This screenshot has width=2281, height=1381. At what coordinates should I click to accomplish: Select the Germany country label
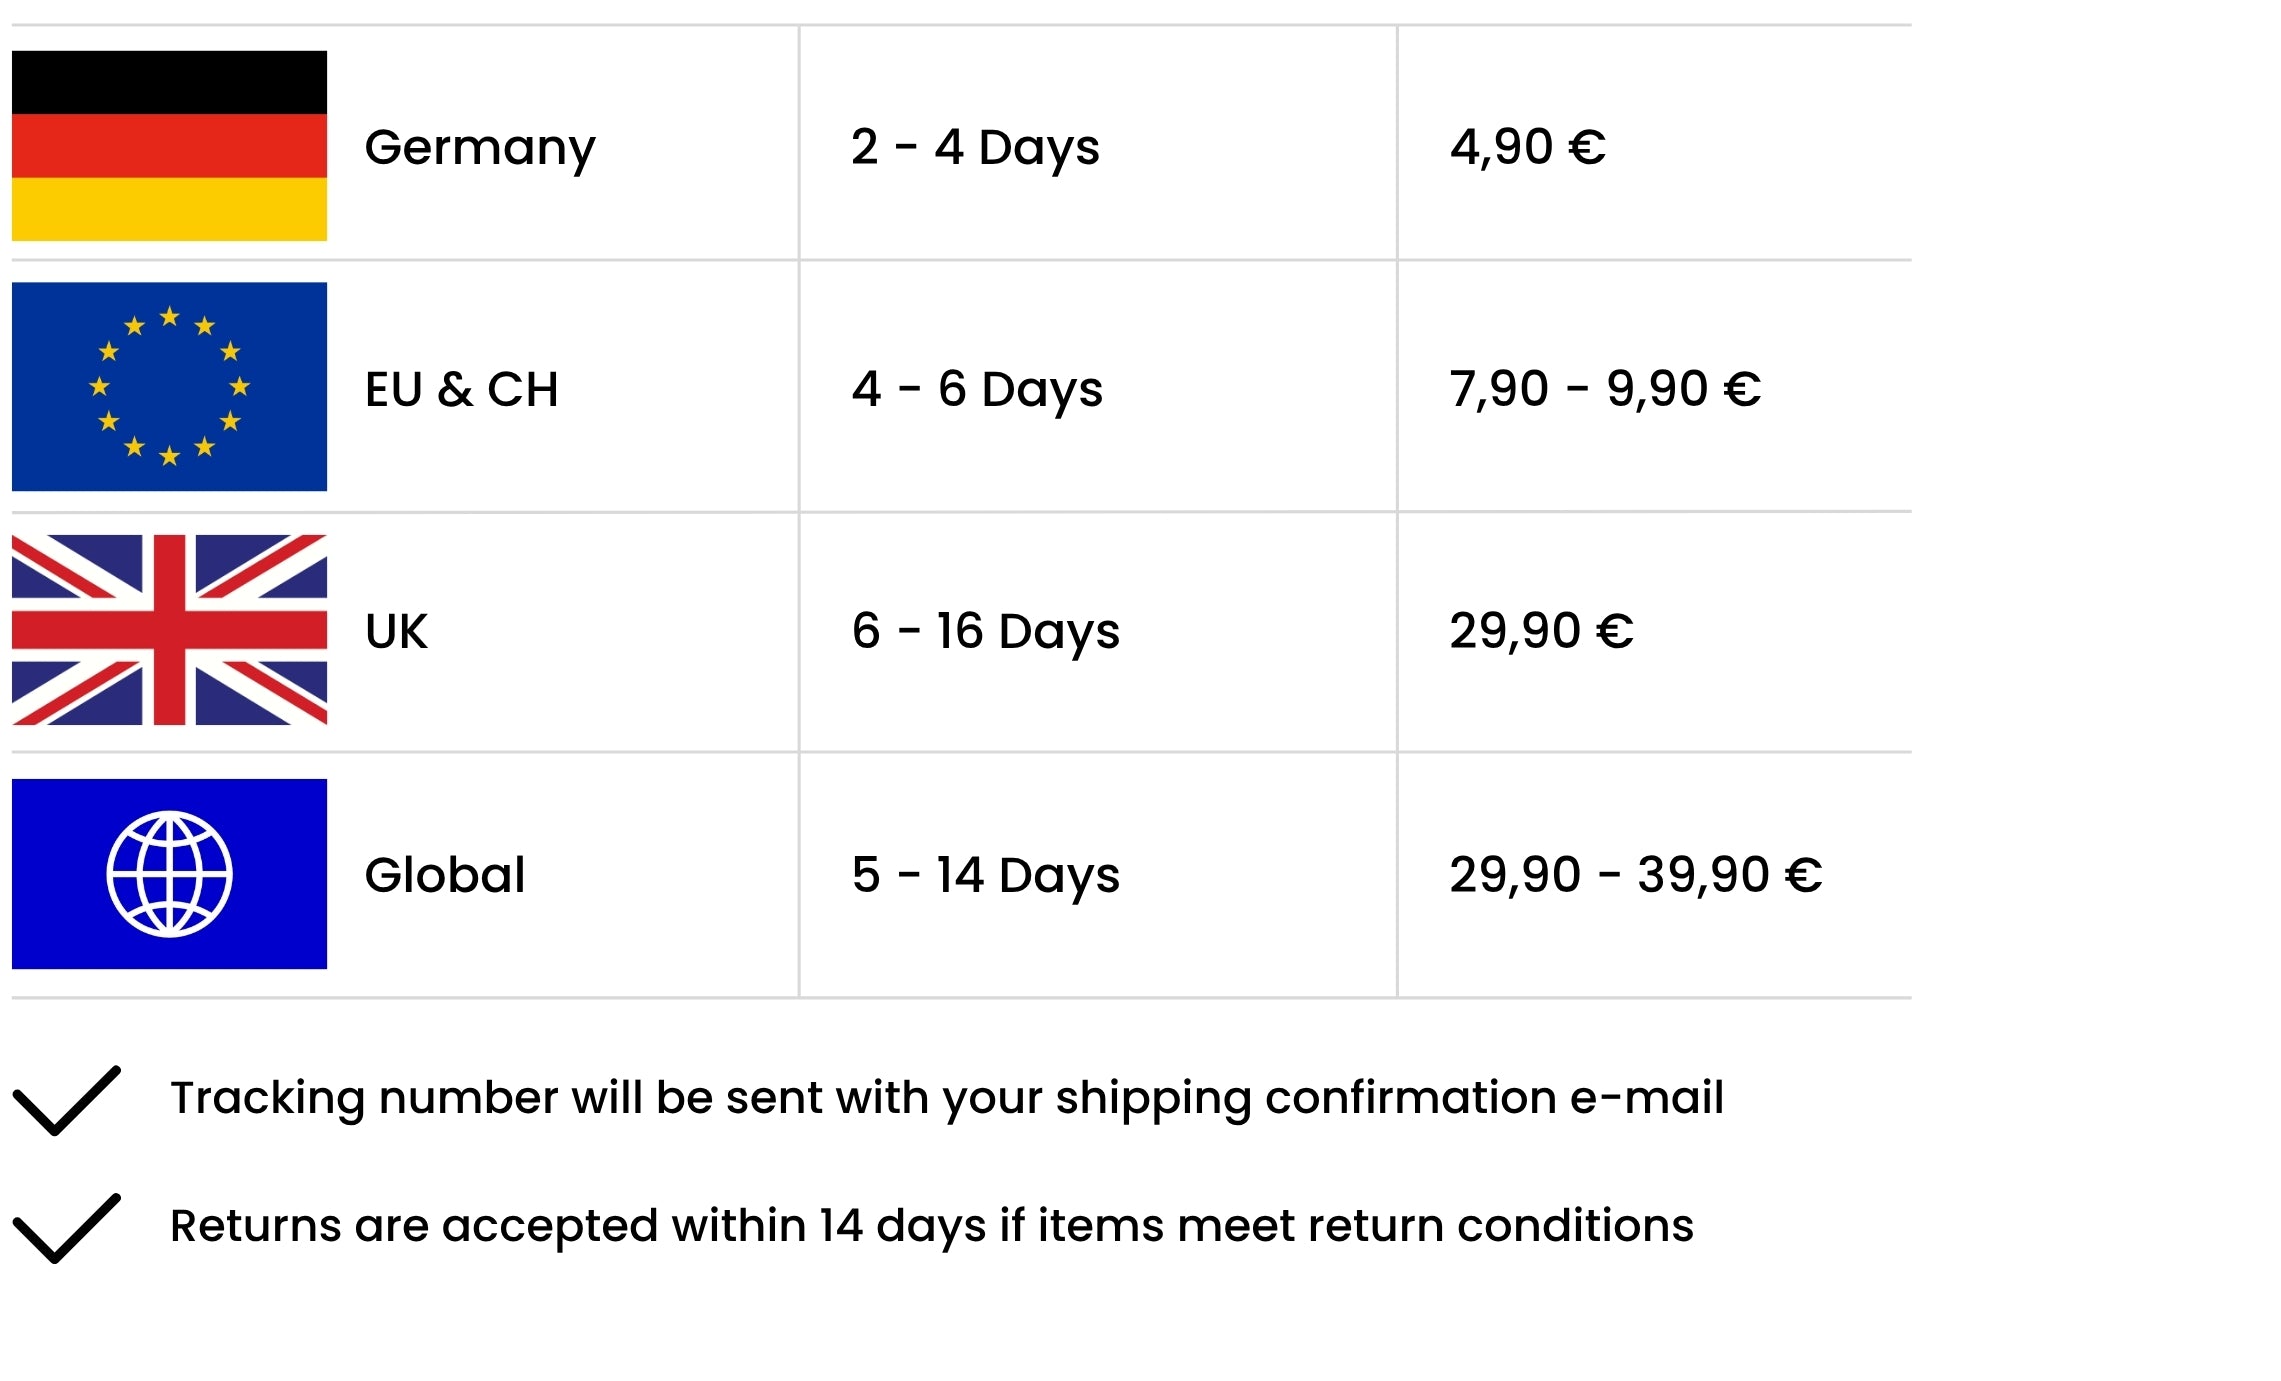click(479, 148)
